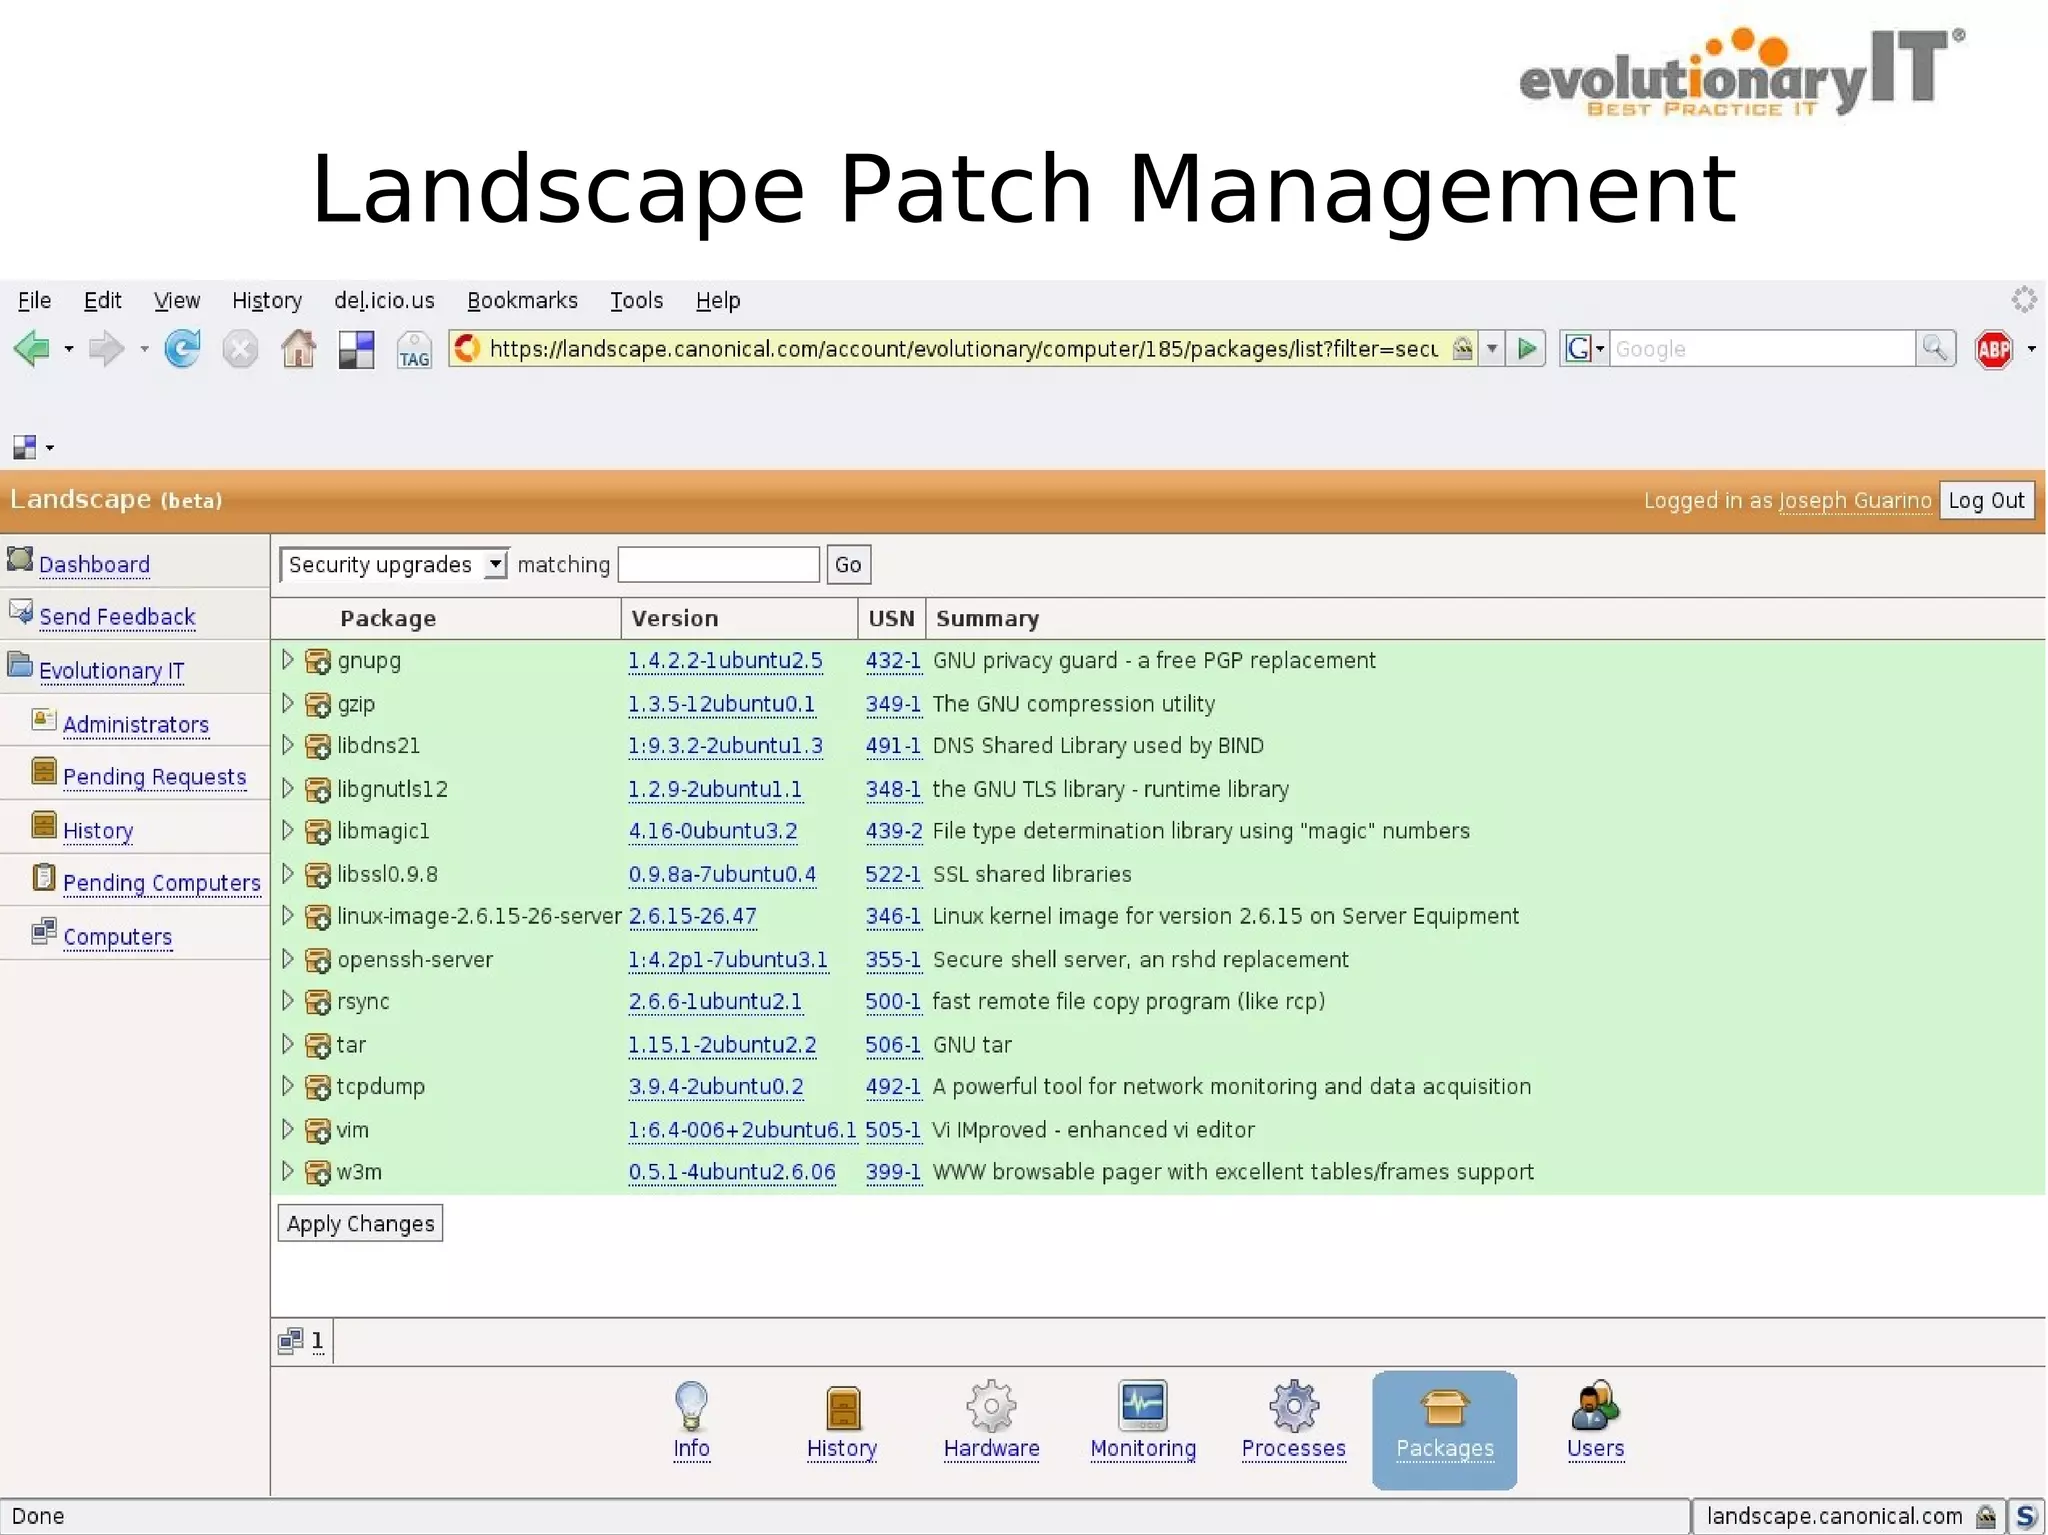Screen dimensions: 2048x1535
Task: Click the Apply Changes button
Action: click(x=360, y=1224)
